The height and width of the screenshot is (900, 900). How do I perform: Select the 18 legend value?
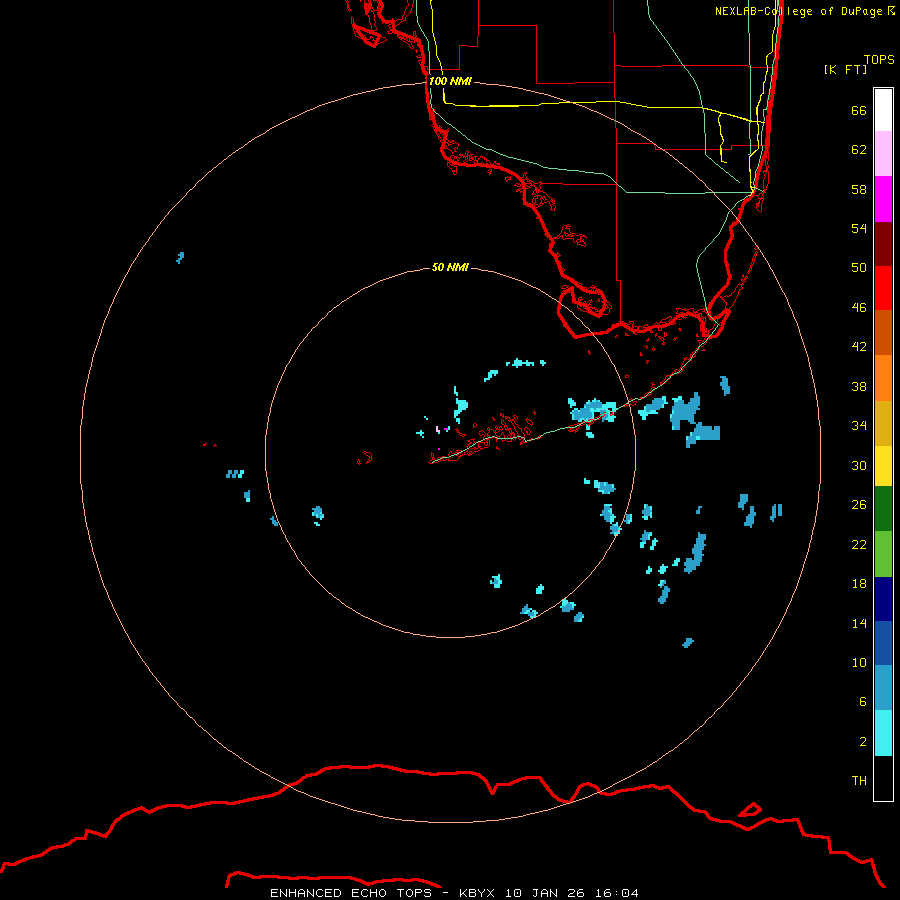coord(859,584)
